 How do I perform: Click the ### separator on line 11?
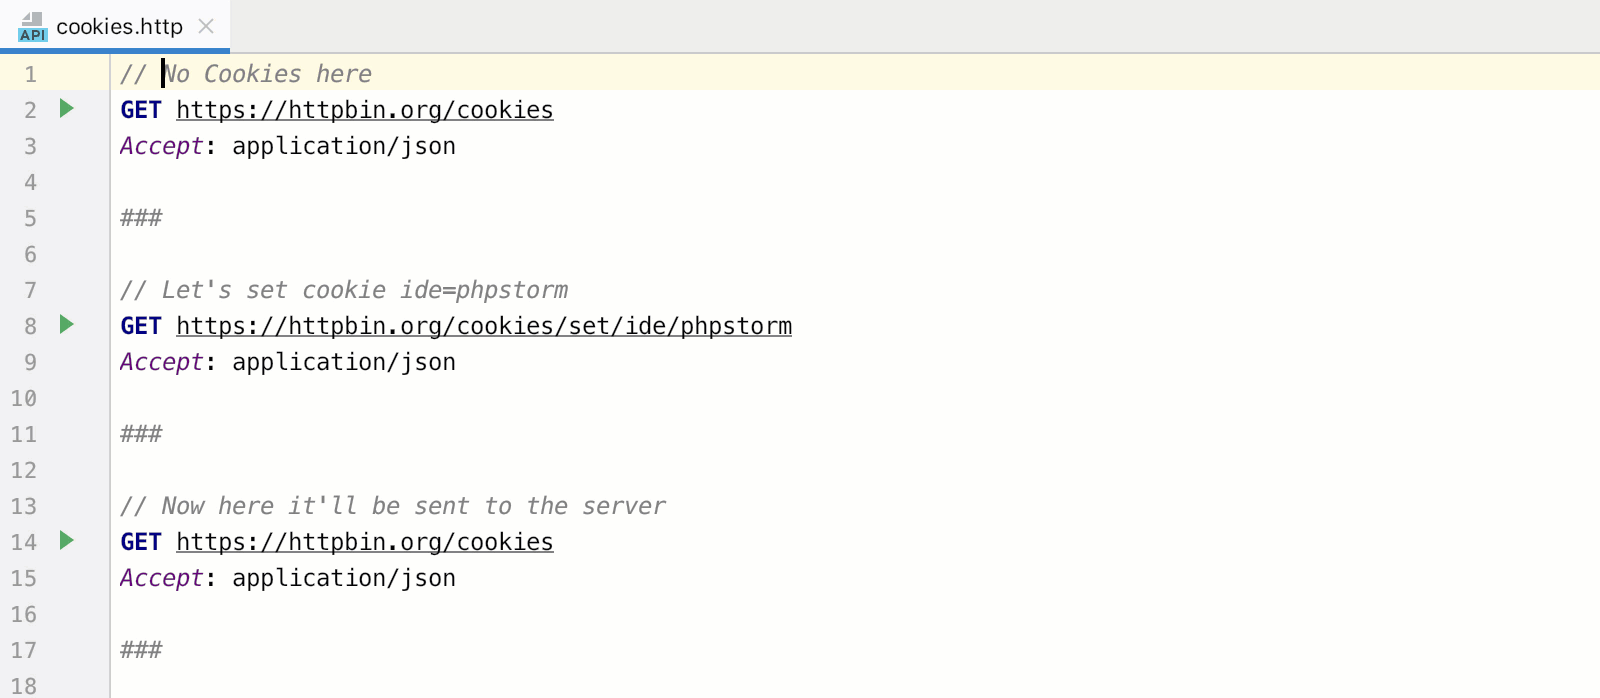click(141, 434)
